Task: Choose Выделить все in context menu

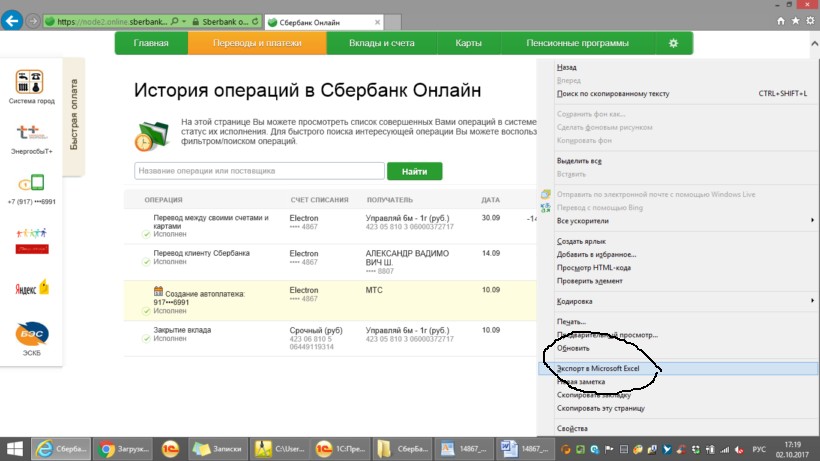Action: (579, 161)
